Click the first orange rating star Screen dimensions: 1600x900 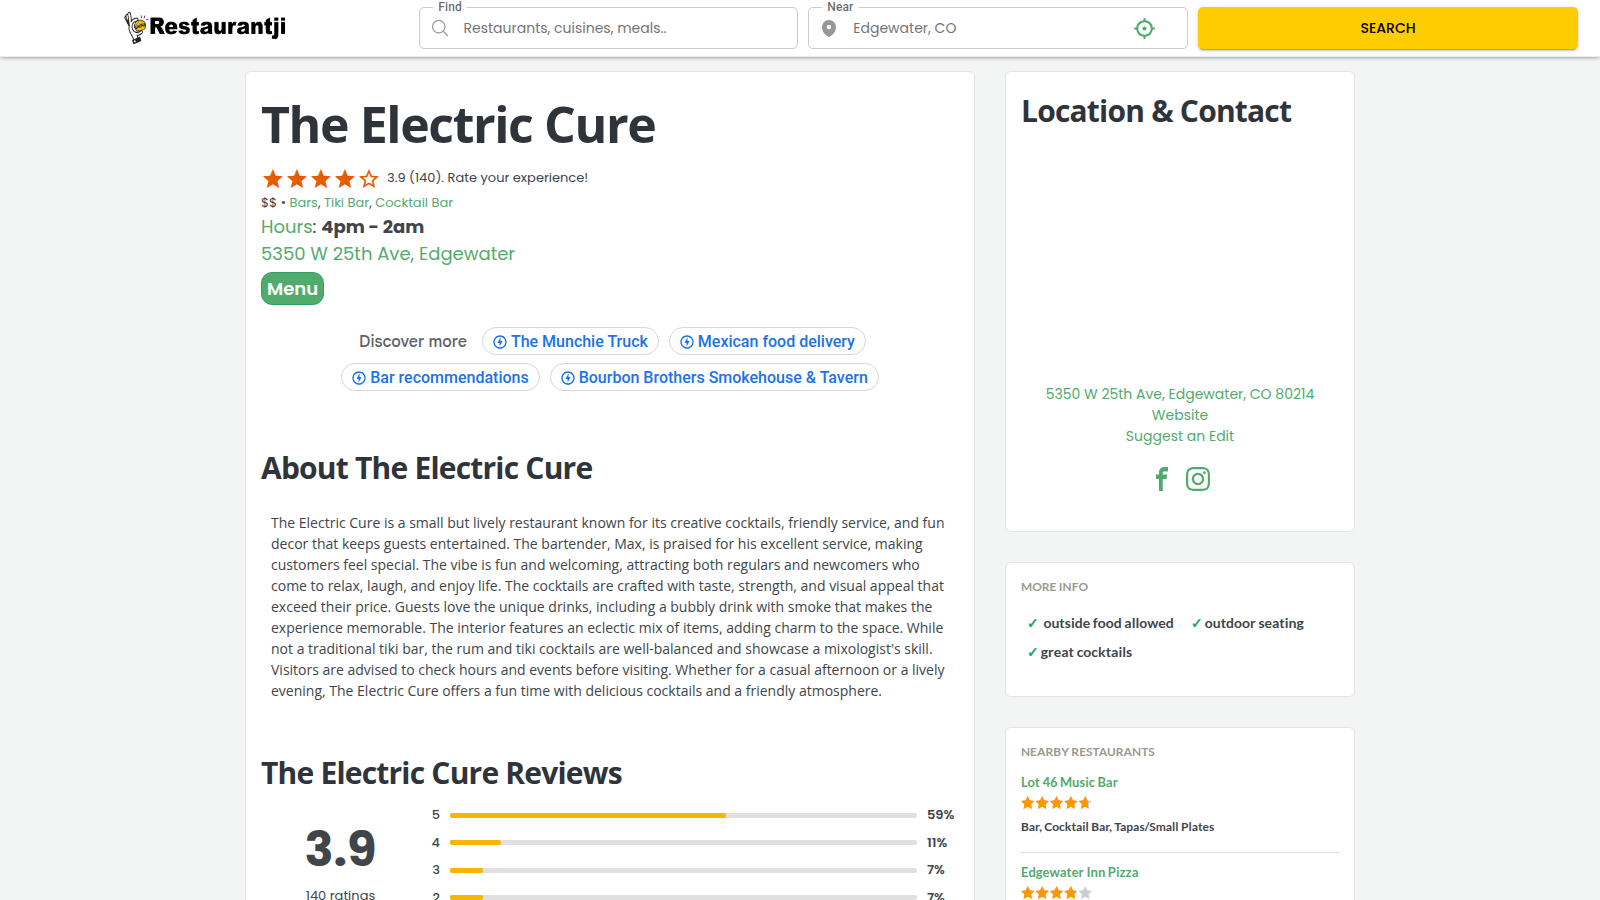[x=272, y=179]
